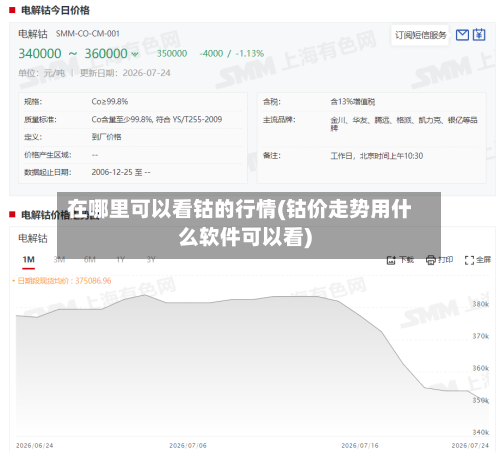Image resolution: width=500 pixels, height=452 pixels.
Task: Click the specification value Co≥99.8%
Action: pos(110,101)
